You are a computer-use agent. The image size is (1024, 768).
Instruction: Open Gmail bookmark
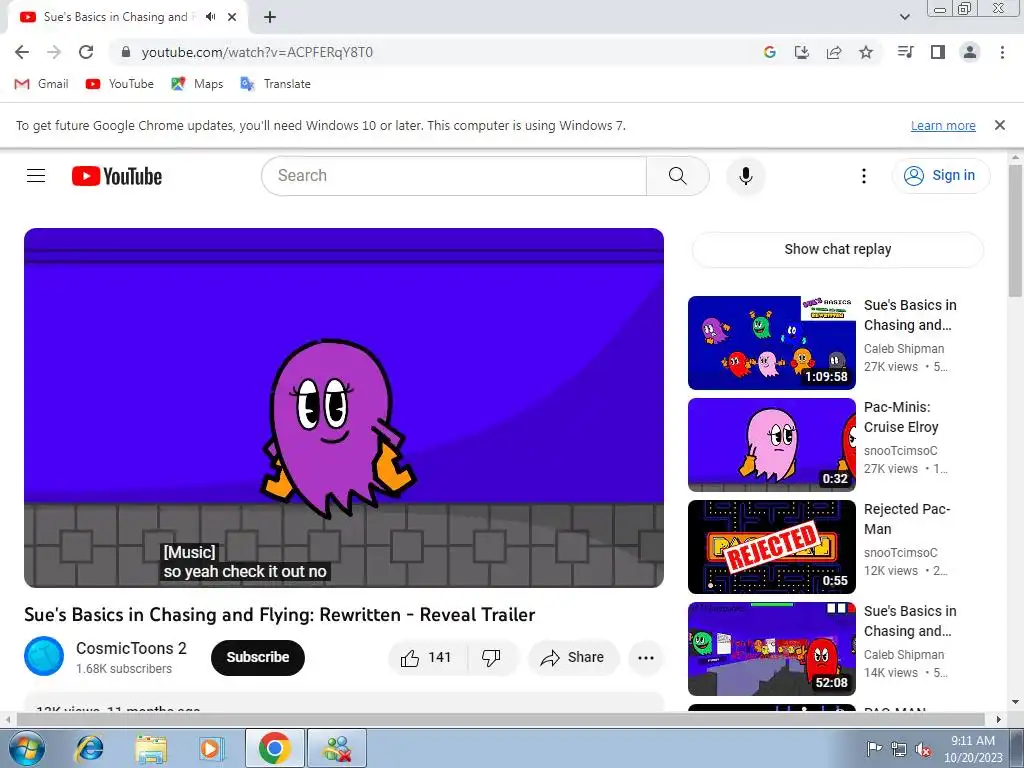coord(41,84)
